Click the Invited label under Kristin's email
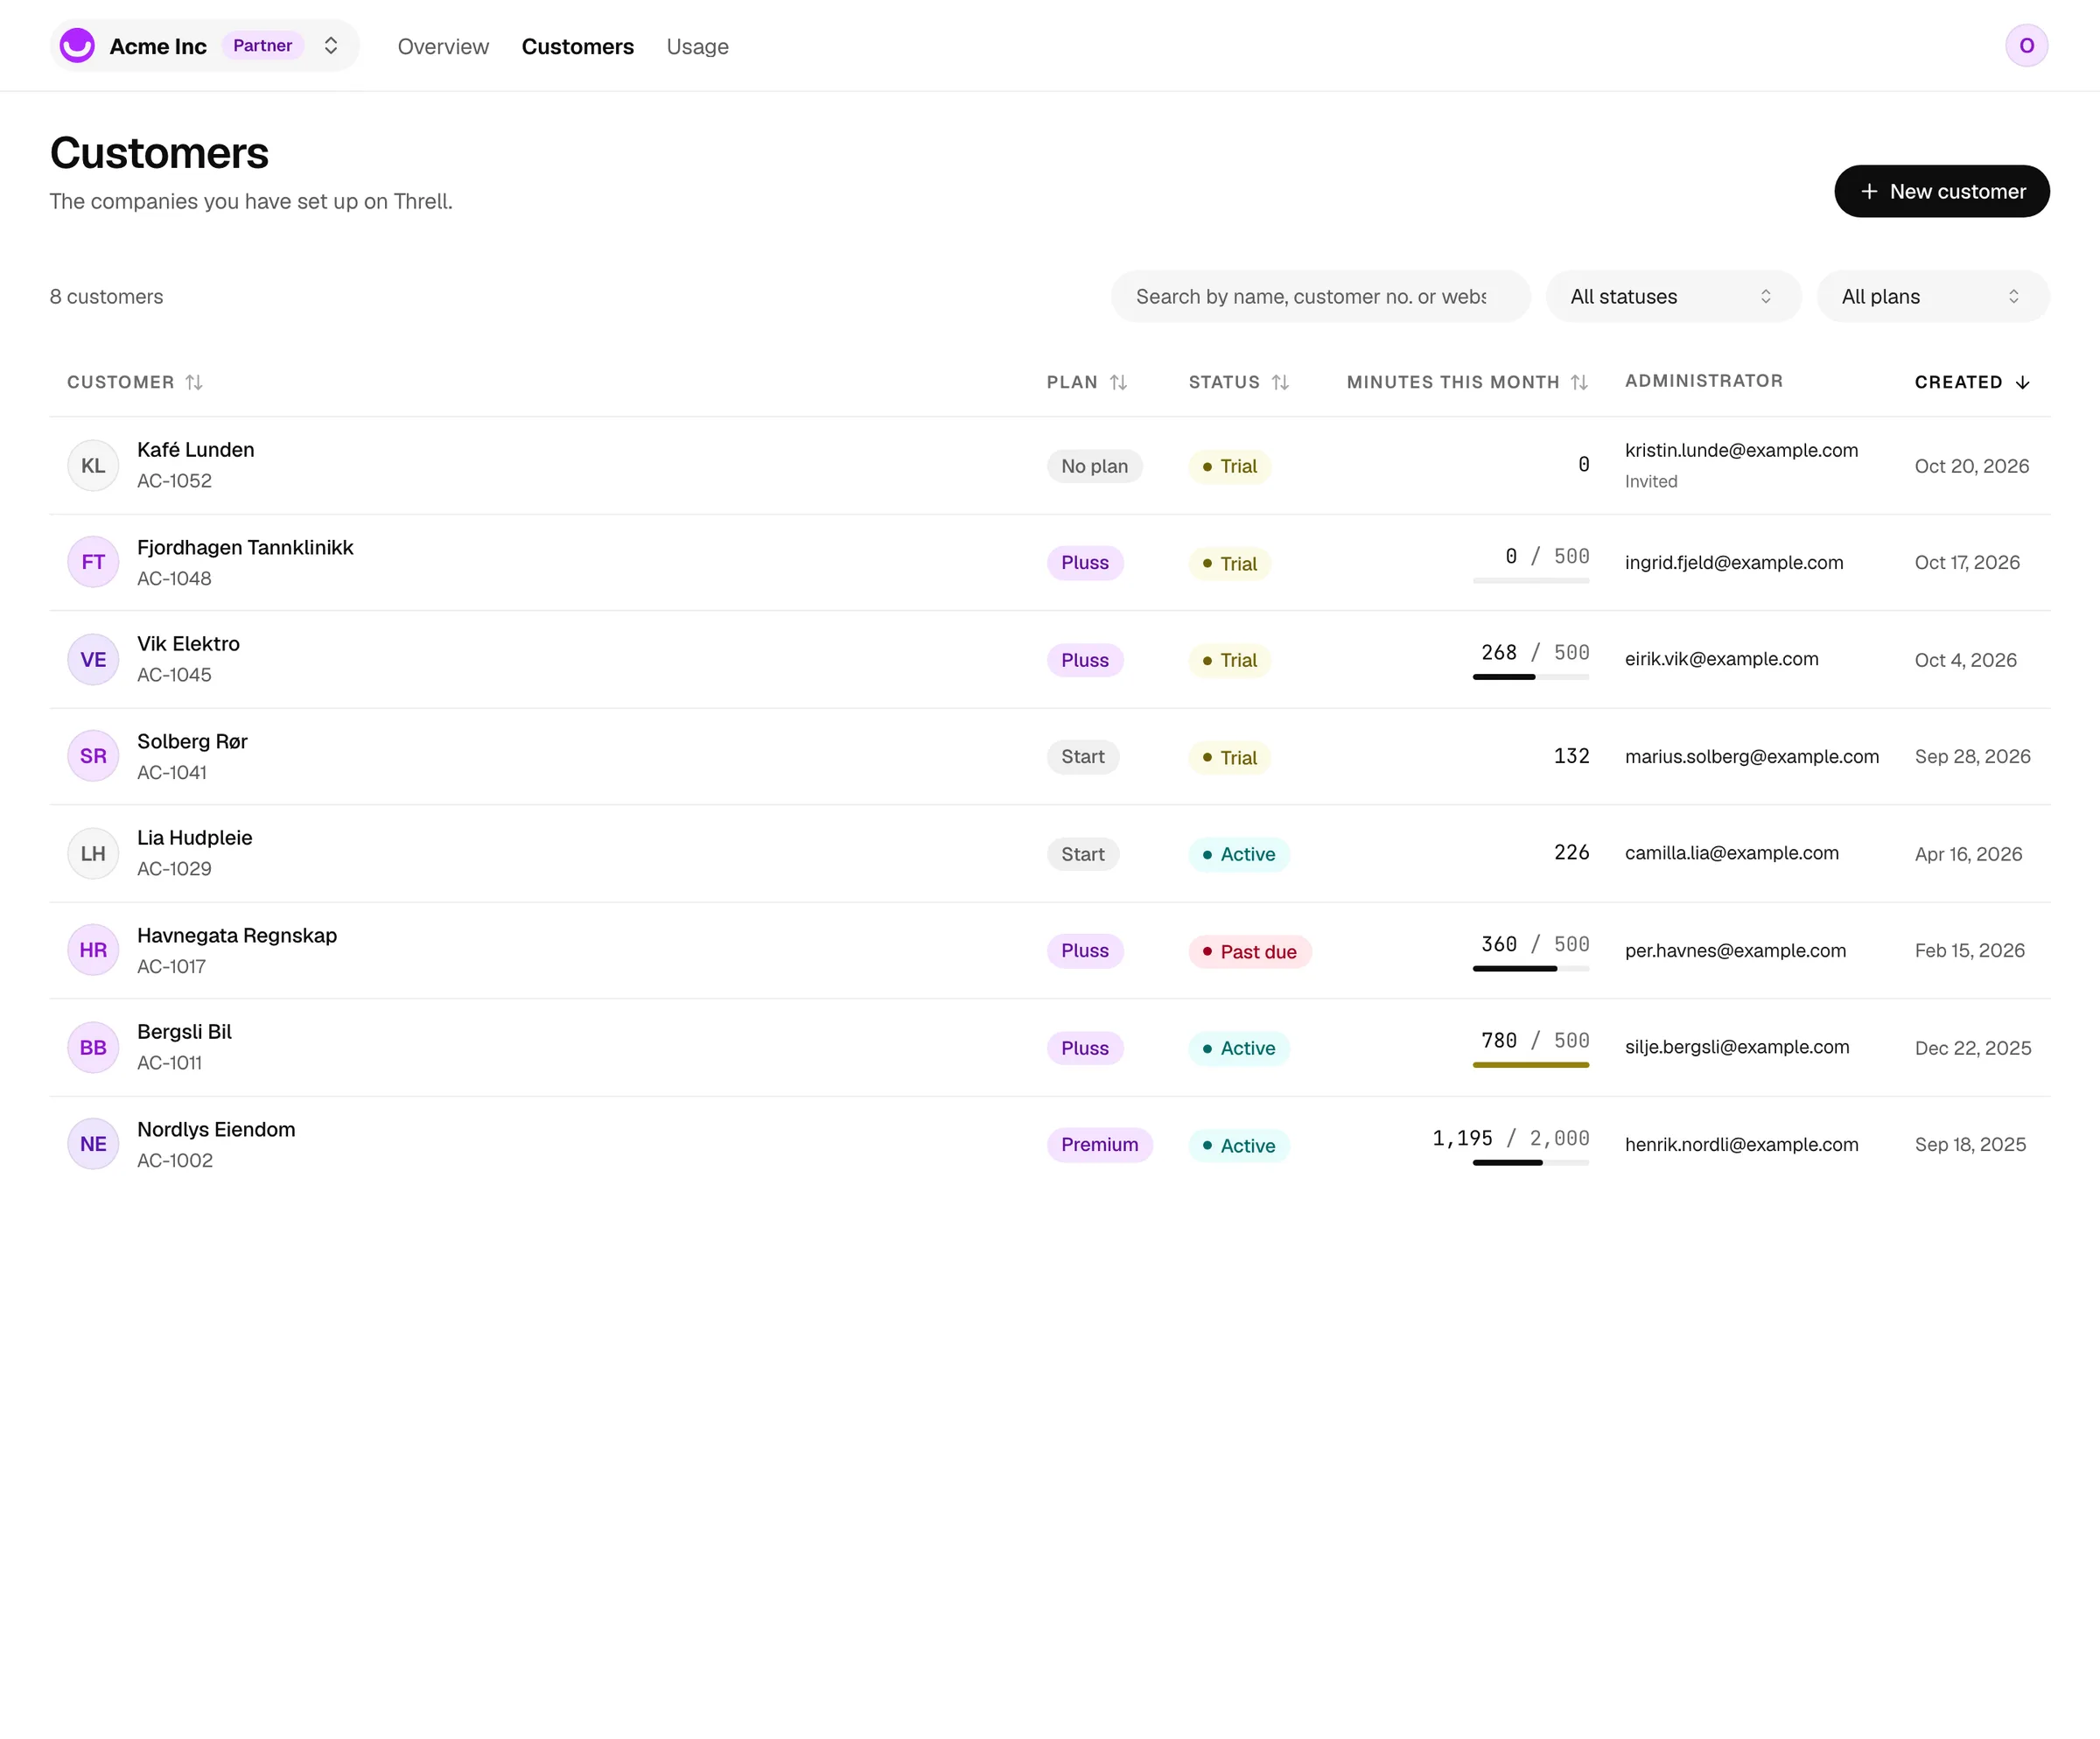Image resolution: width=2100 pixels, height=1739 pixels. (1651, 482)
